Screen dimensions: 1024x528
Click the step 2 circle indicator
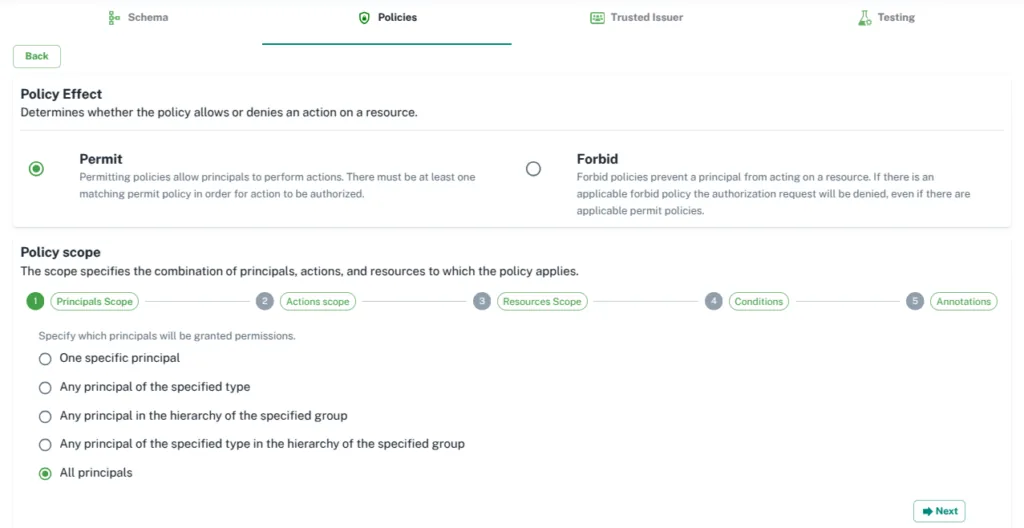coord(264,301)
